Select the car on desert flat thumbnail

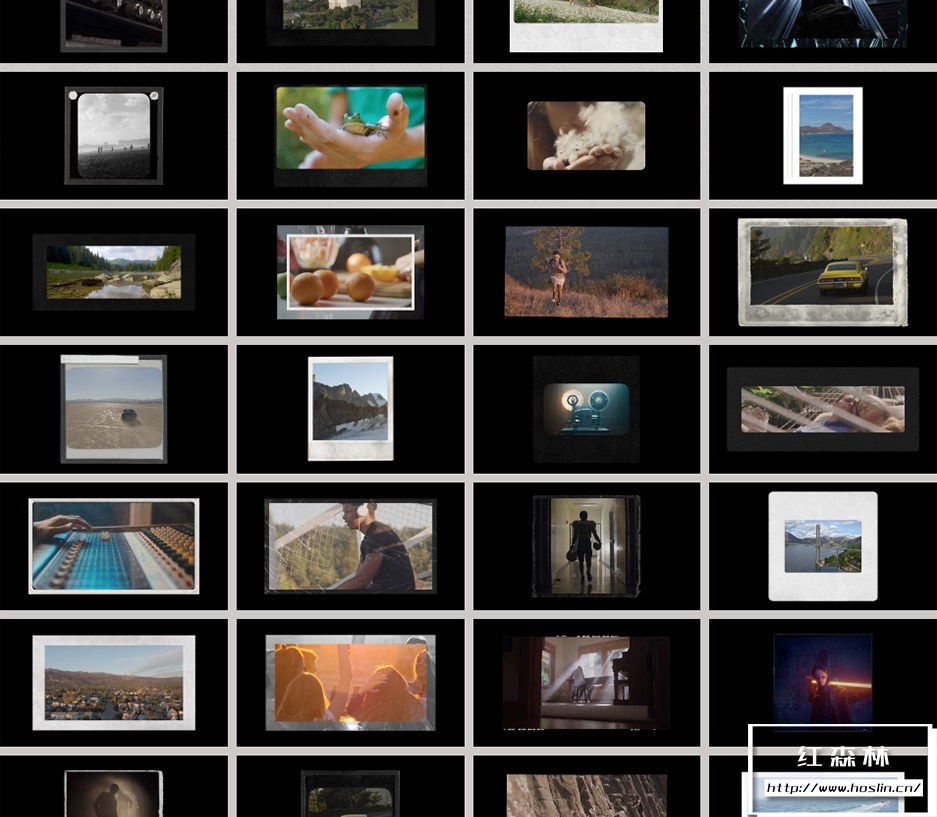click(x=114, y=409)
